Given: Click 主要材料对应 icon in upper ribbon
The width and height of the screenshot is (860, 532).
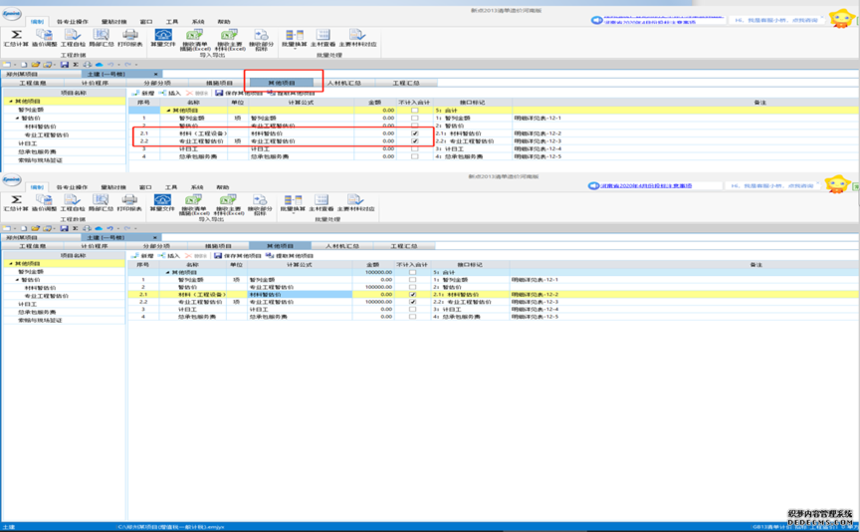Looking at the screenshot, I should [356, 36].
